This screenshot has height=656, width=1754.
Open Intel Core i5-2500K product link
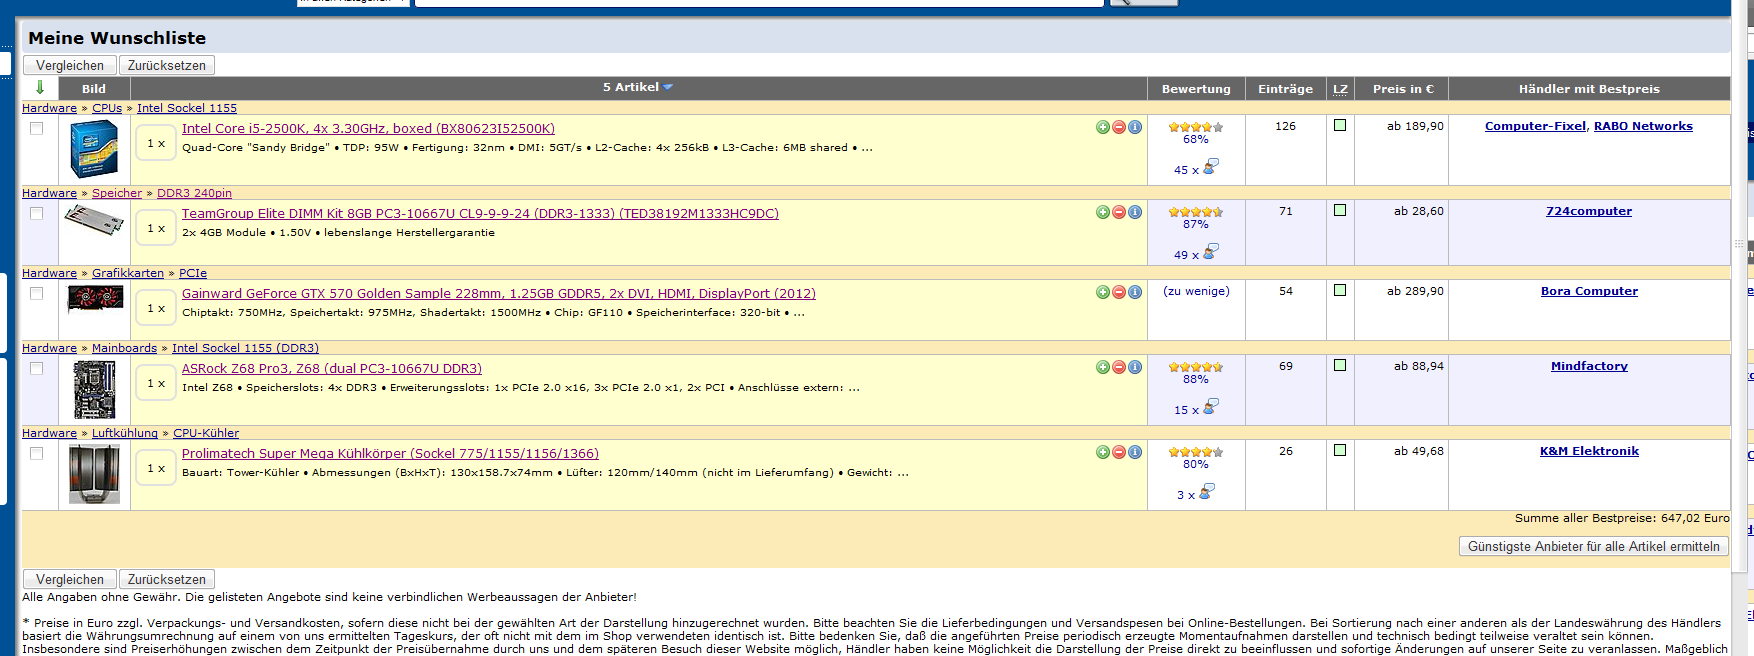[x=368, y=129]
